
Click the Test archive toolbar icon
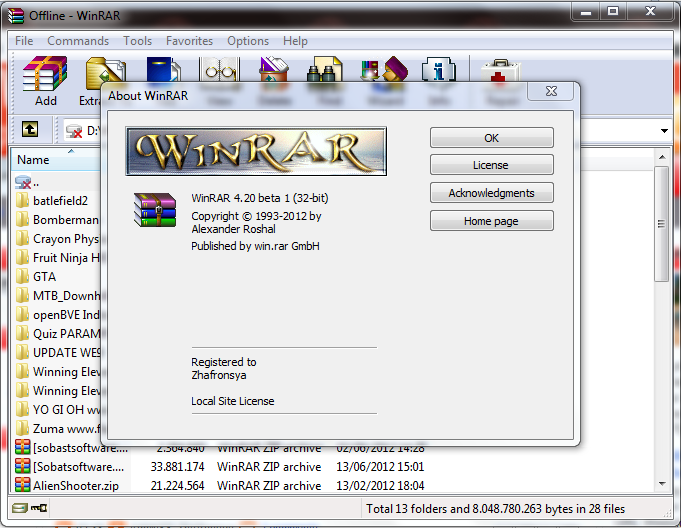click(163, 69)
